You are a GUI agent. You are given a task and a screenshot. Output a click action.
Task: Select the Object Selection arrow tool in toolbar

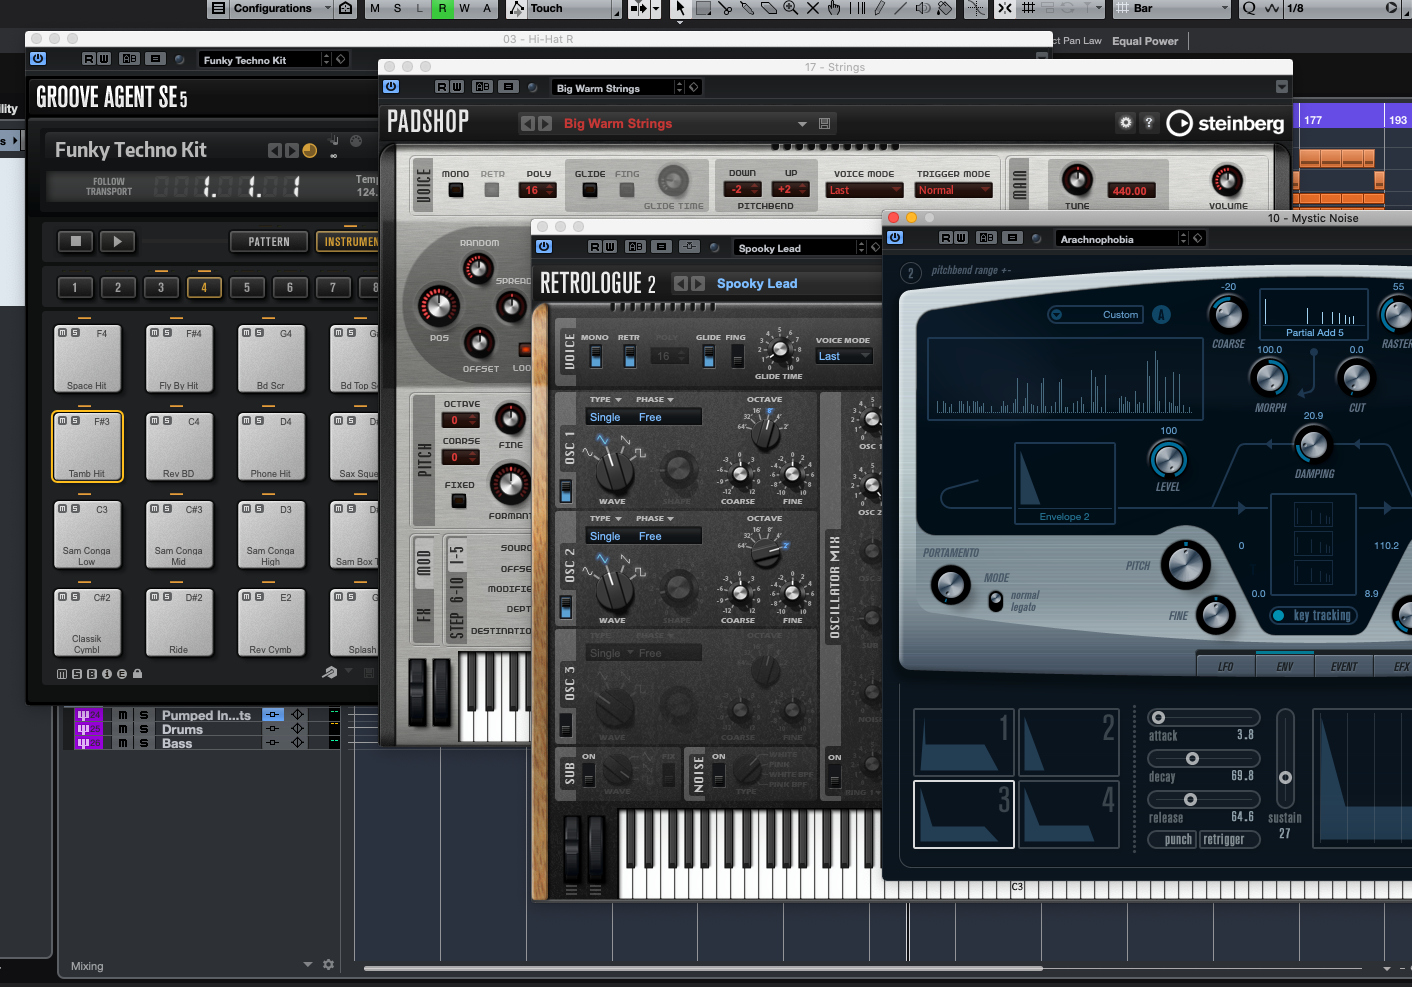point(680,8)
